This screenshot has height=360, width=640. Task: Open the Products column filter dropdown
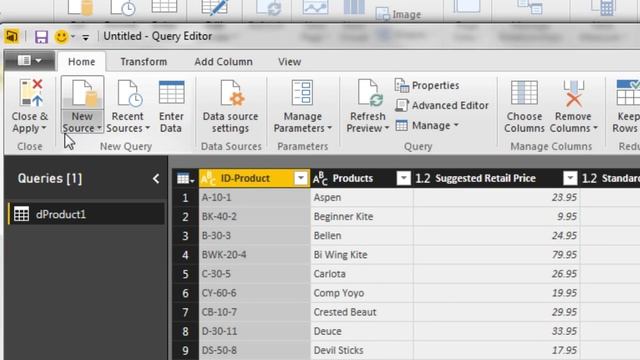pyautogui.click(x=403, y=178)
